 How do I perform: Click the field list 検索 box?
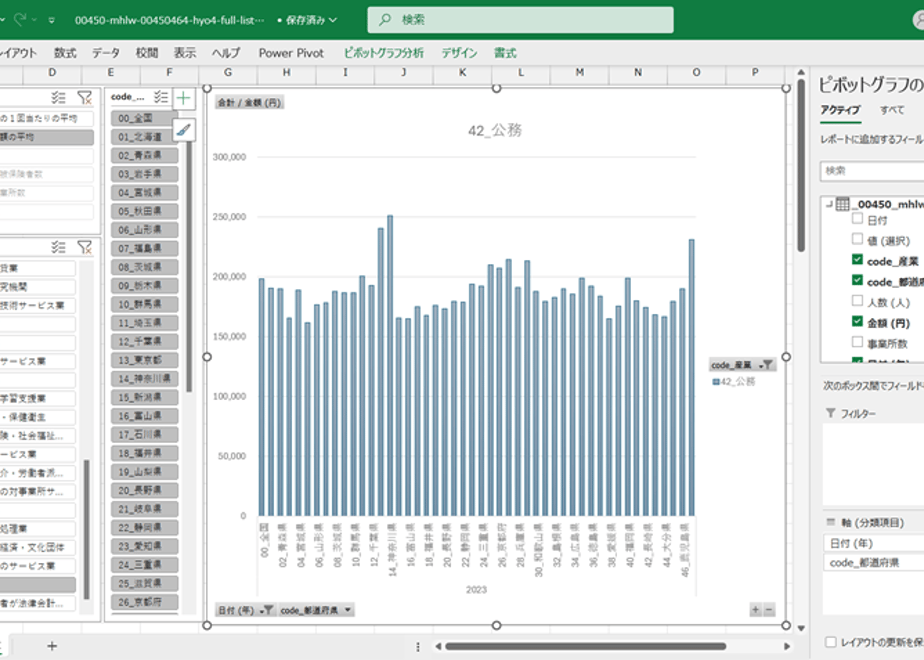872,171
